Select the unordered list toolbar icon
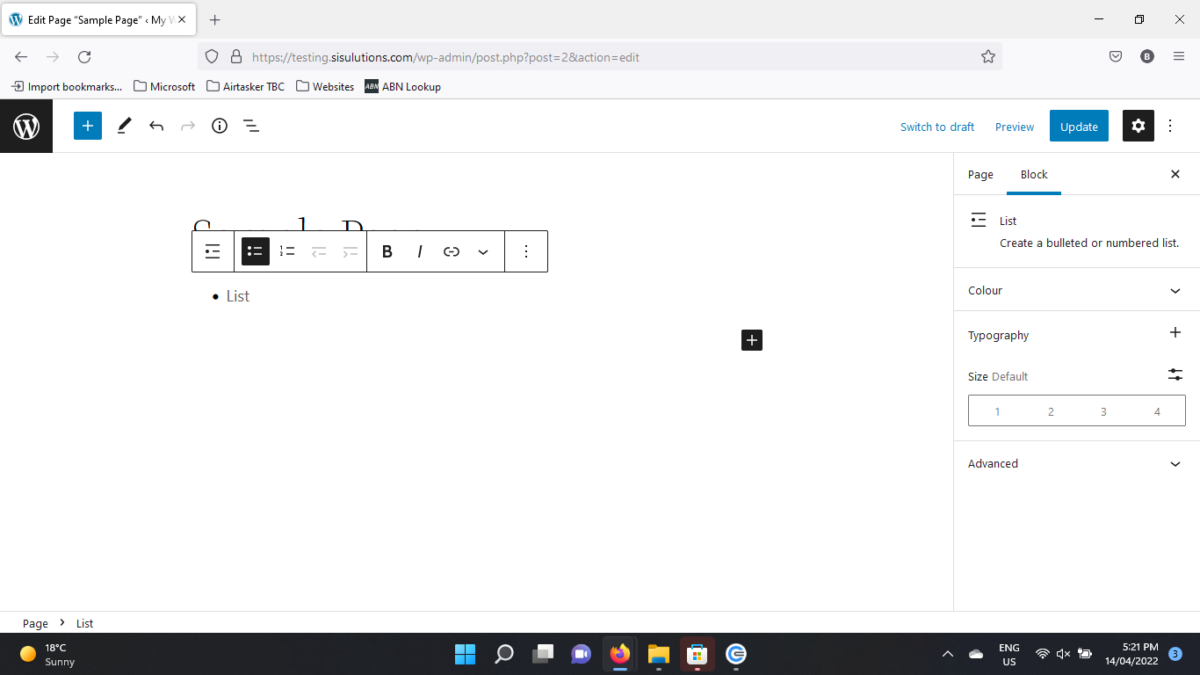This screenshot has width=1200, height=675. point(255,251)
